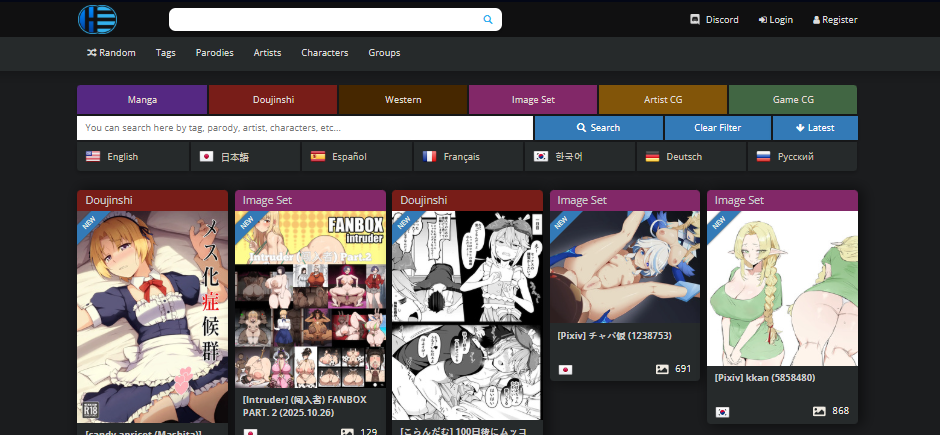
Task: Toggle the red Doujinshi category filter
Action: 273,99
